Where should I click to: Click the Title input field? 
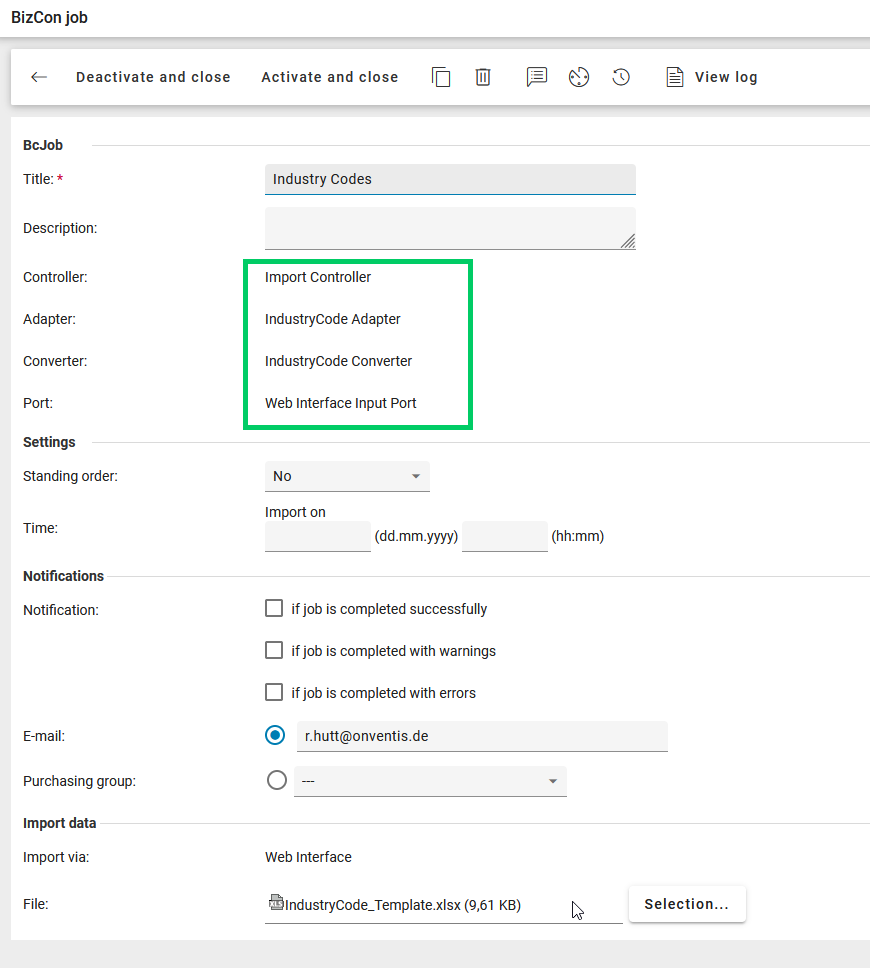point(450,179)
